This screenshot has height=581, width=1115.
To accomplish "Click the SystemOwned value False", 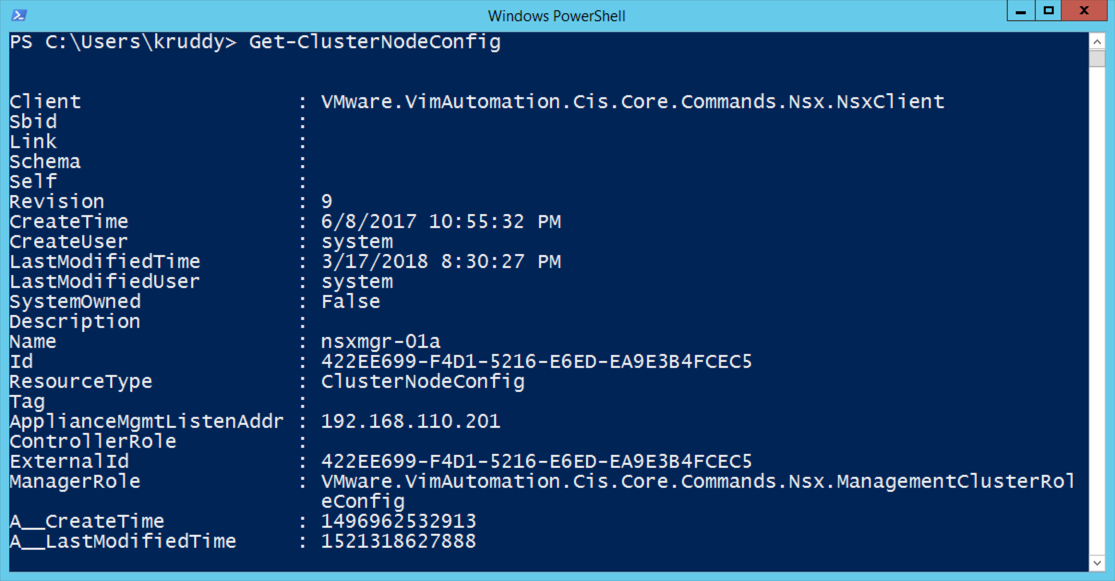I will 350,301.
